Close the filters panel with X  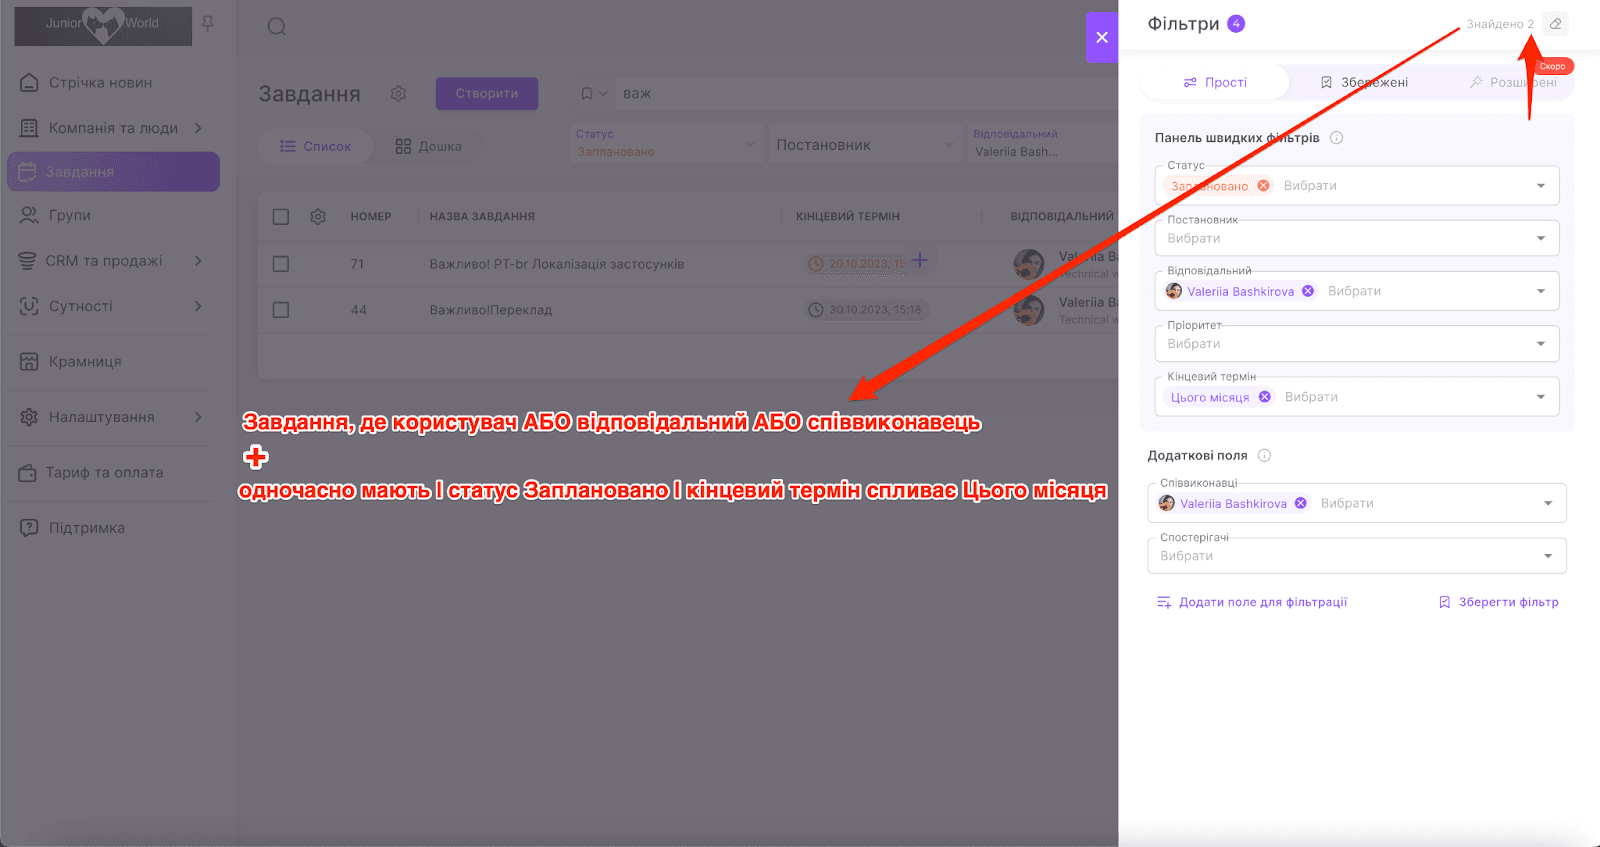coord(1102,37)
